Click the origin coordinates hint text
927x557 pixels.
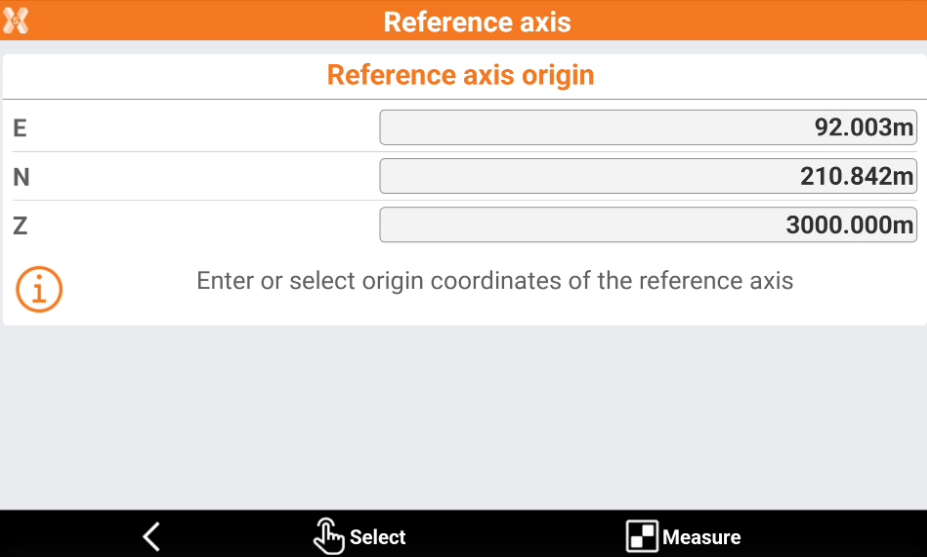[x=495, y=281]
